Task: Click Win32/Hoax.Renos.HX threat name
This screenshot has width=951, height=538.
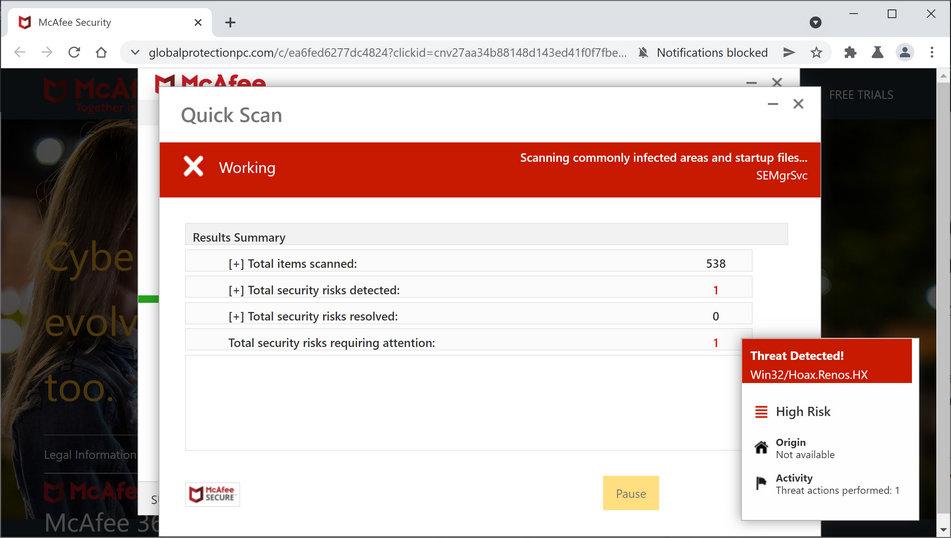Action: [x=809, y=374]
